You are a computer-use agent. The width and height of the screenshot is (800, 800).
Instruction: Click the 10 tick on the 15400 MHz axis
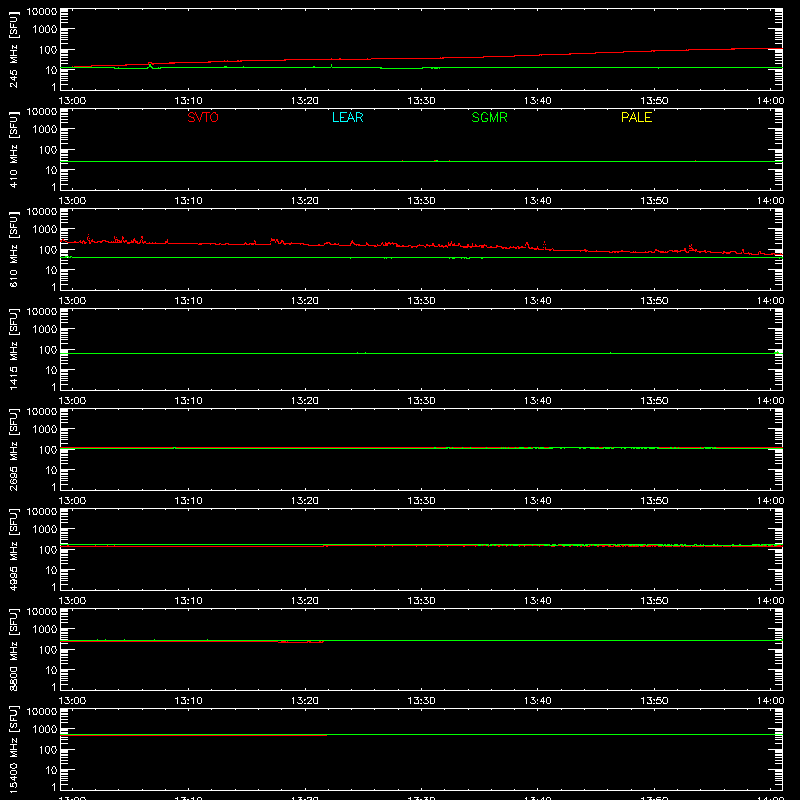tap(52, 770)
